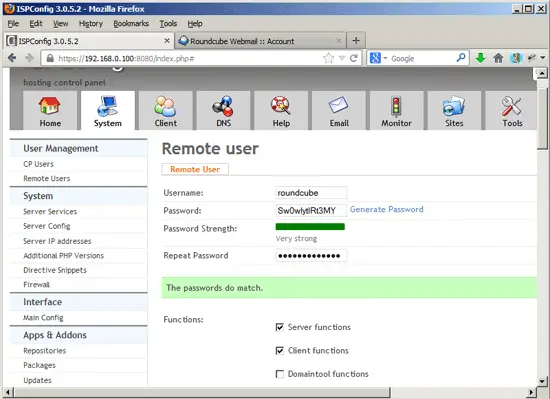Uncheck the Server functions checkbox
The width and height of the screenshot is (550, 399).
click(280, 327)
